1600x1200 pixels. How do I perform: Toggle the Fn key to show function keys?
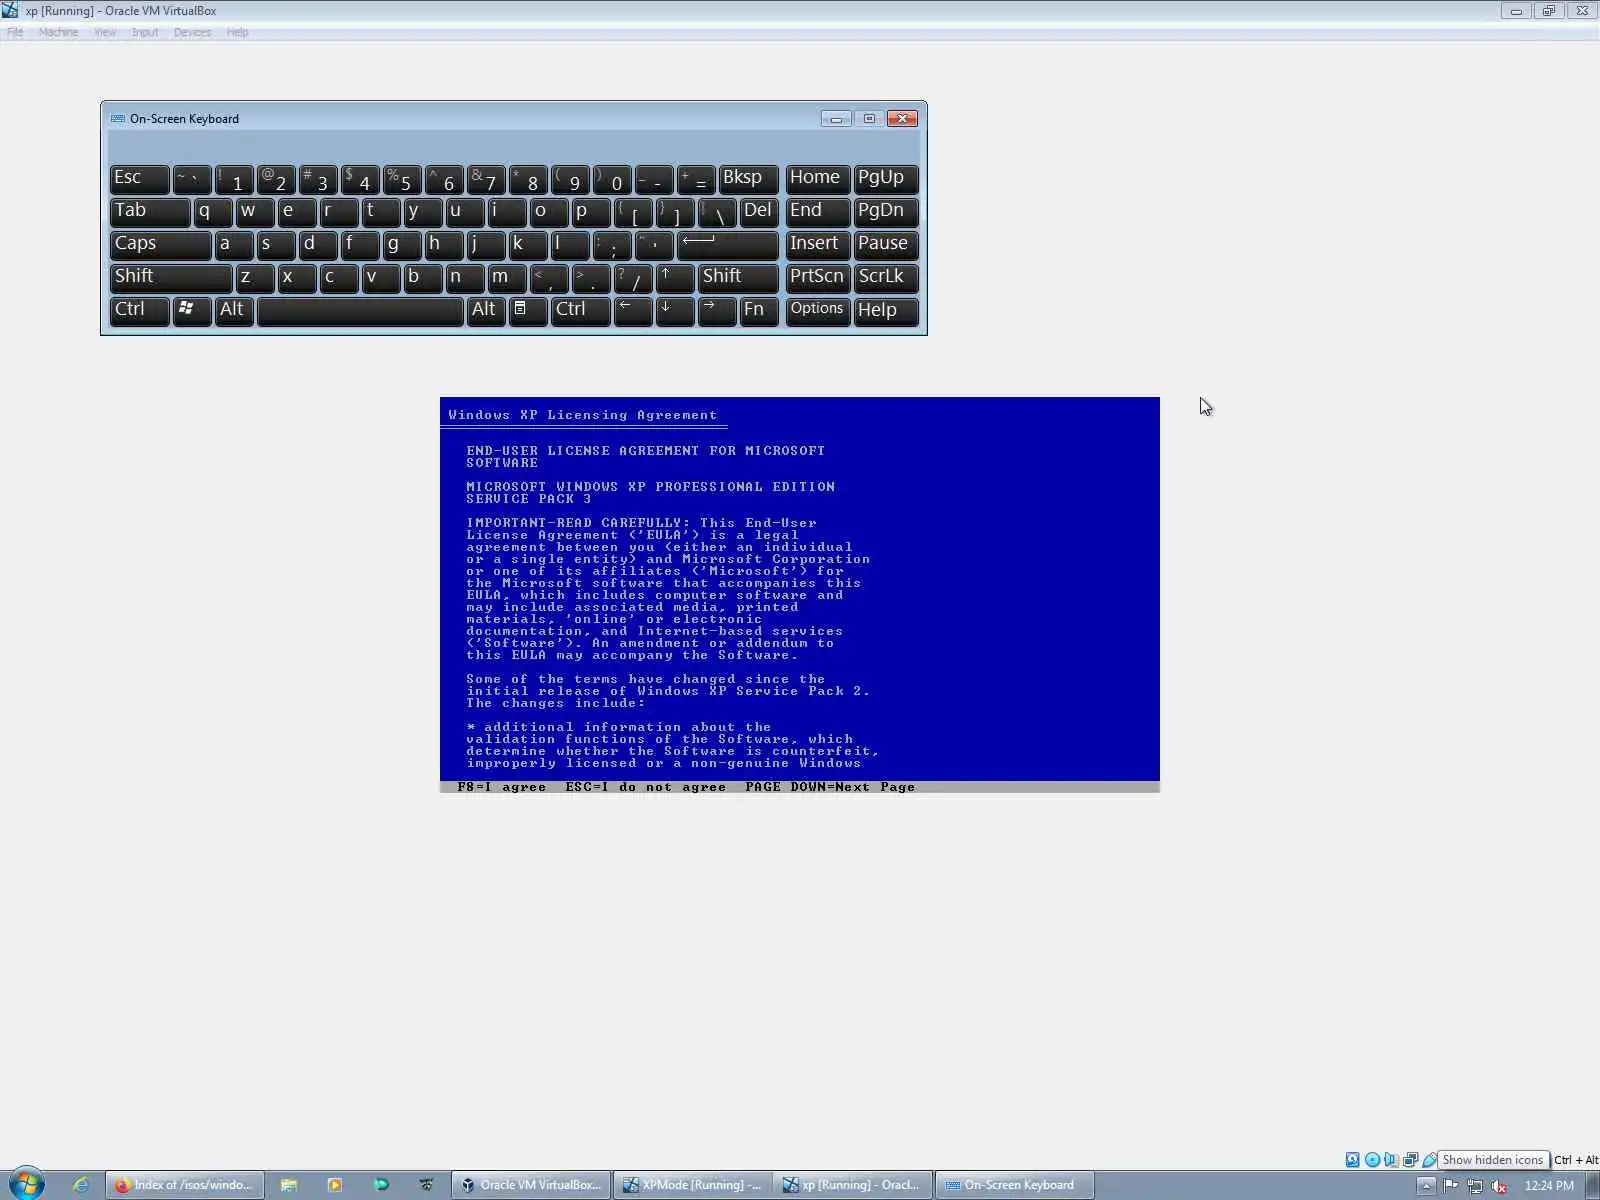[x=759, y=311]
